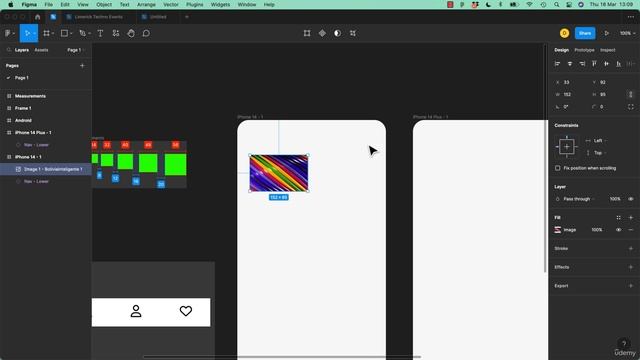Open the Object menu
The height and width of the screenshot is (360, 640).
(x=104, y=4)
